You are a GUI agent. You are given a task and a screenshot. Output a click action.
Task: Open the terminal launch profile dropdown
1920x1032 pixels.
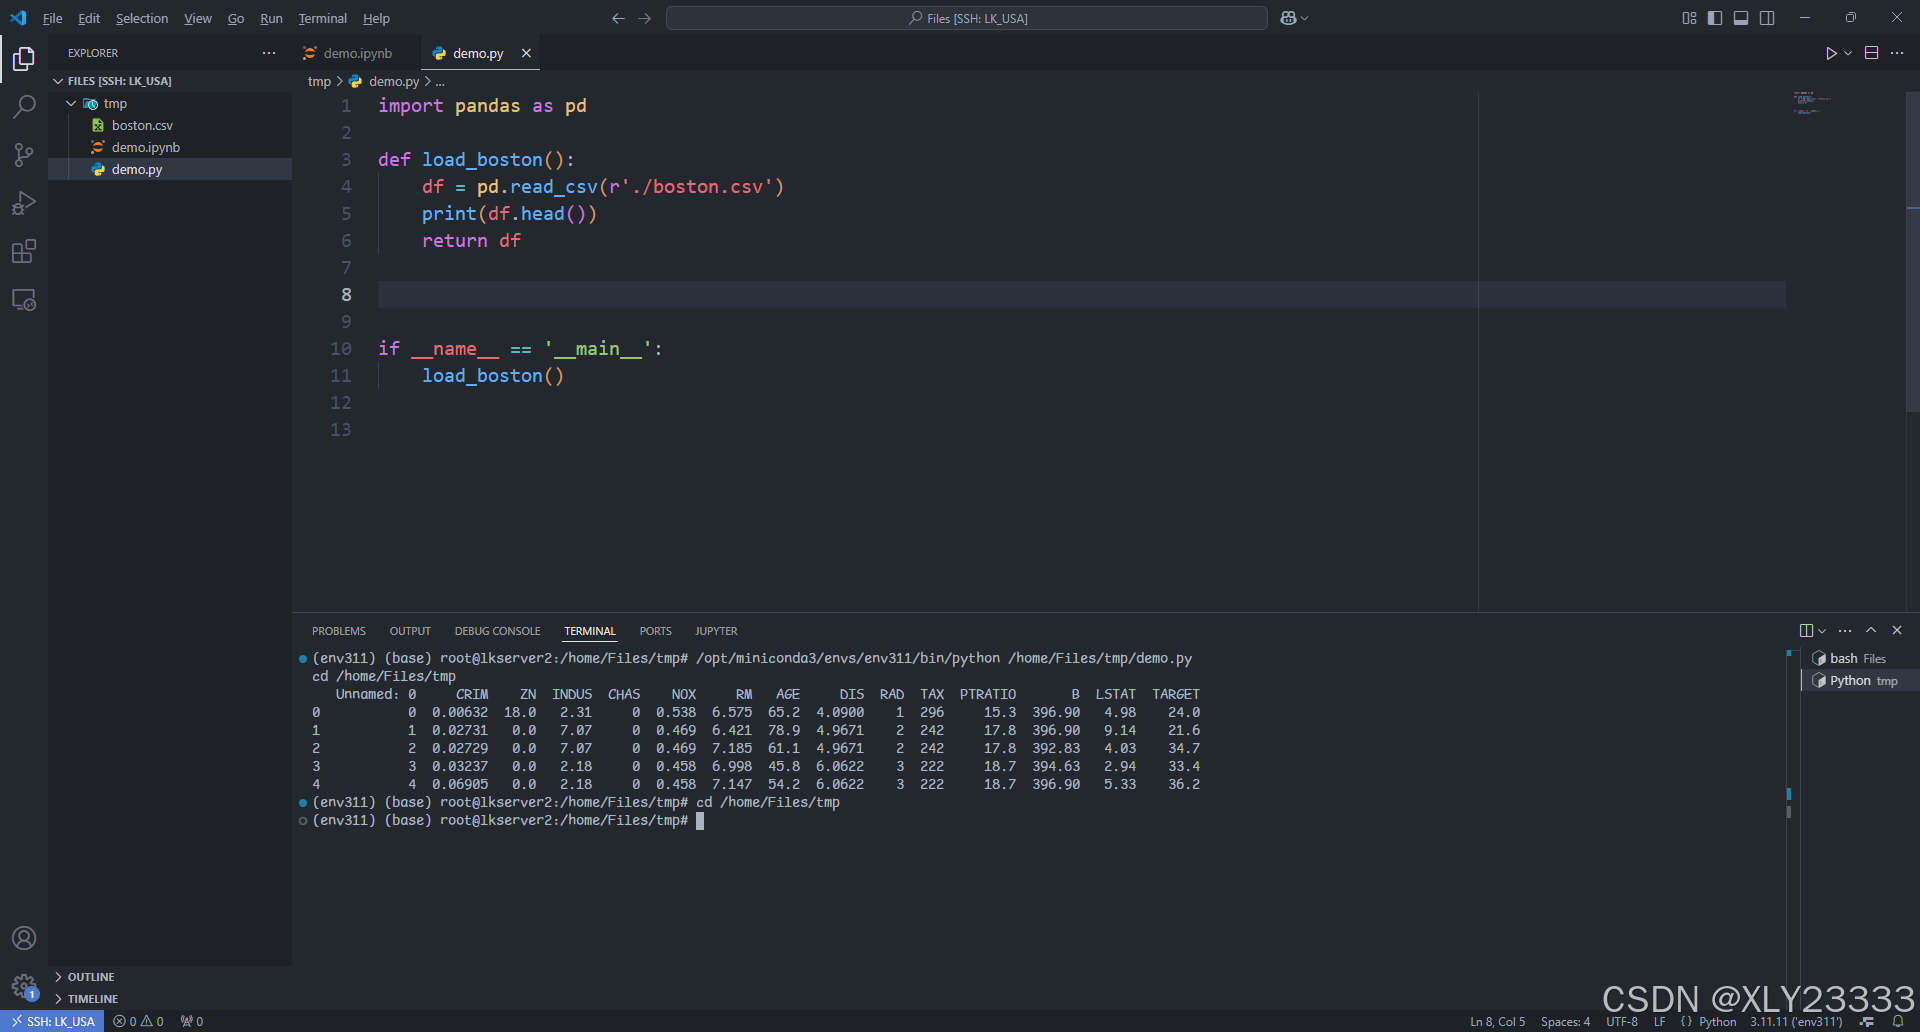[1820, 630]
